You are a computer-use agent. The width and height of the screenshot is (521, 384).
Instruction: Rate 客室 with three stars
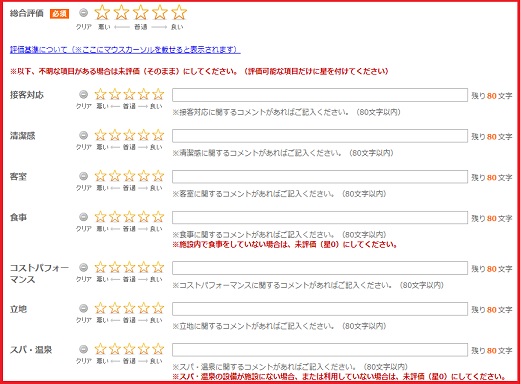click(x=129, y=176)
